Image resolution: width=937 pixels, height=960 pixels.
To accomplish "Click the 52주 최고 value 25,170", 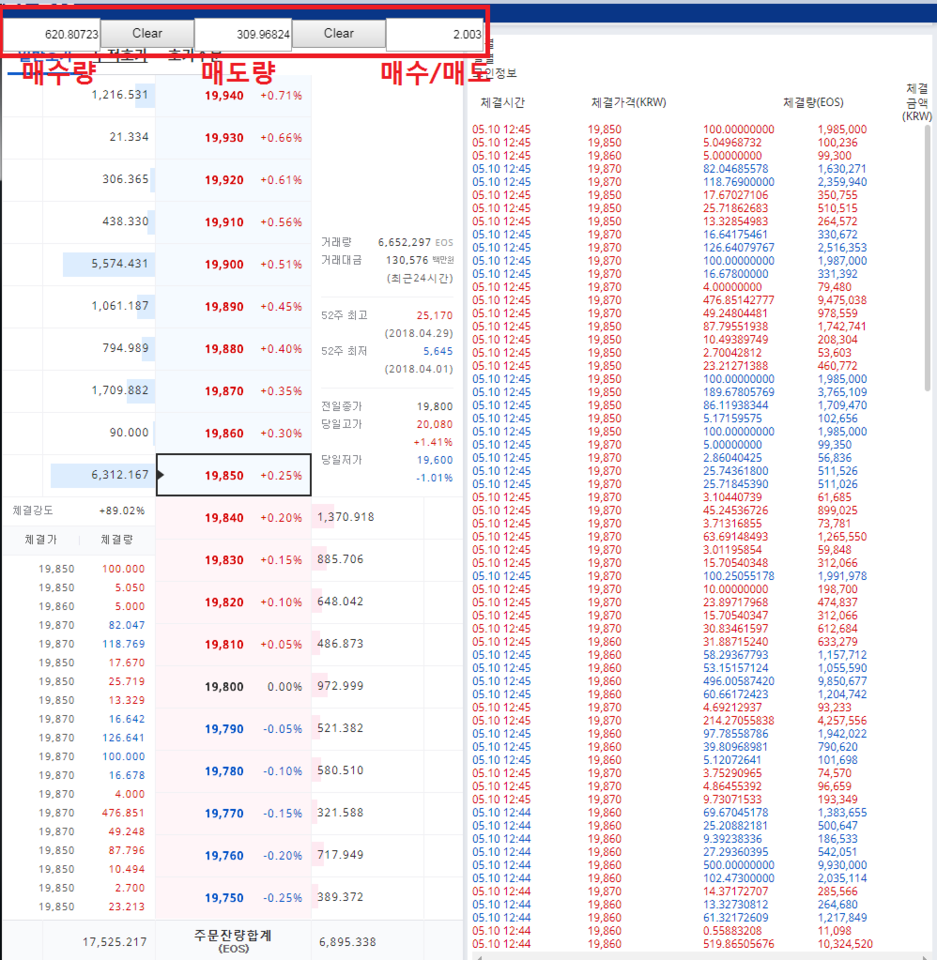I will coord(434,316).
